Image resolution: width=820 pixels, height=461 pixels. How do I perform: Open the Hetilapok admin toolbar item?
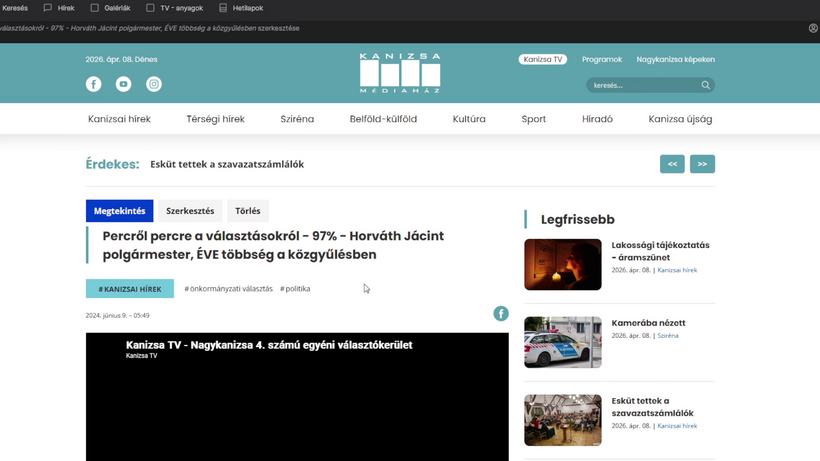241,8
